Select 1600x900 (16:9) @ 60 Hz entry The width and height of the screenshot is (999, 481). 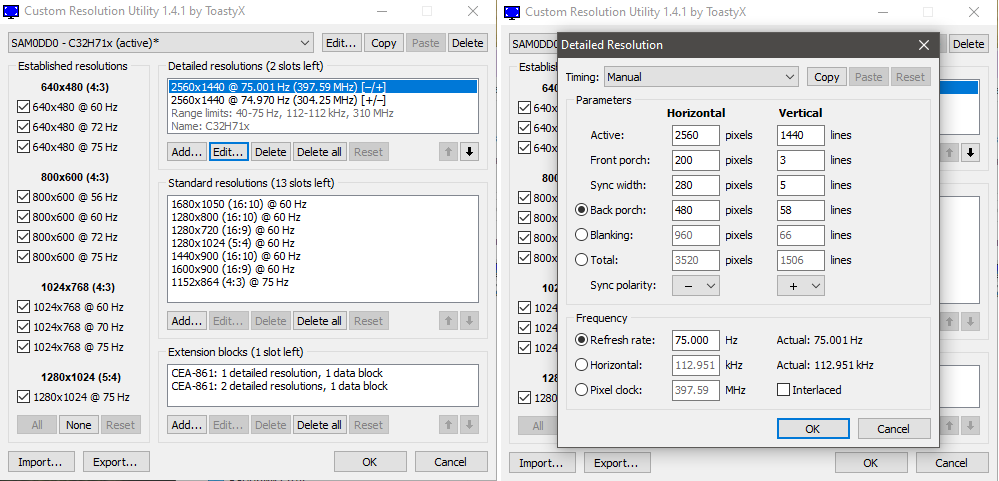tap(323, 269)
